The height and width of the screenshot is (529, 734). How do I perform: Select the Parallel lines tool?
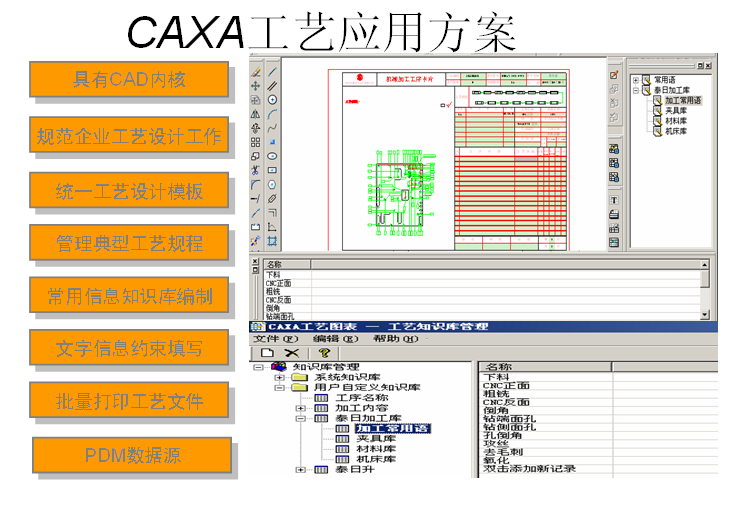[272, 86]
